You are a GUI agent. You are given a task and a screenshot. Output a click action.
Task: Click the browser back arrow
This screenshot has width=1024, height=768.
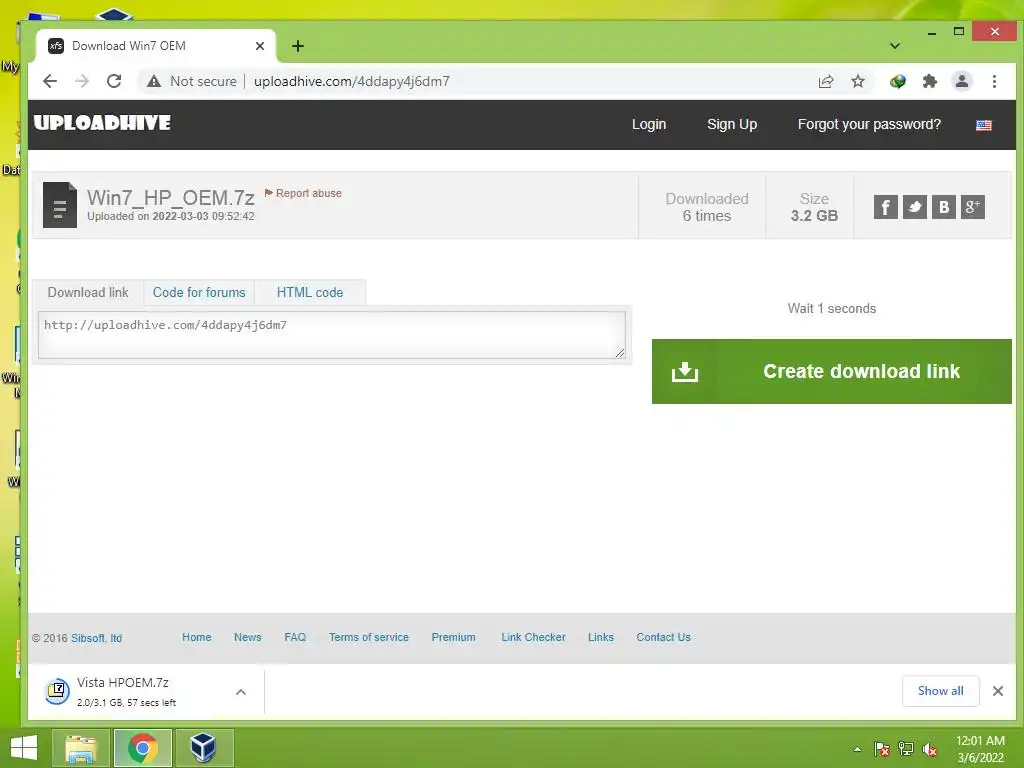pyautogui.click(x=50, y=81)
